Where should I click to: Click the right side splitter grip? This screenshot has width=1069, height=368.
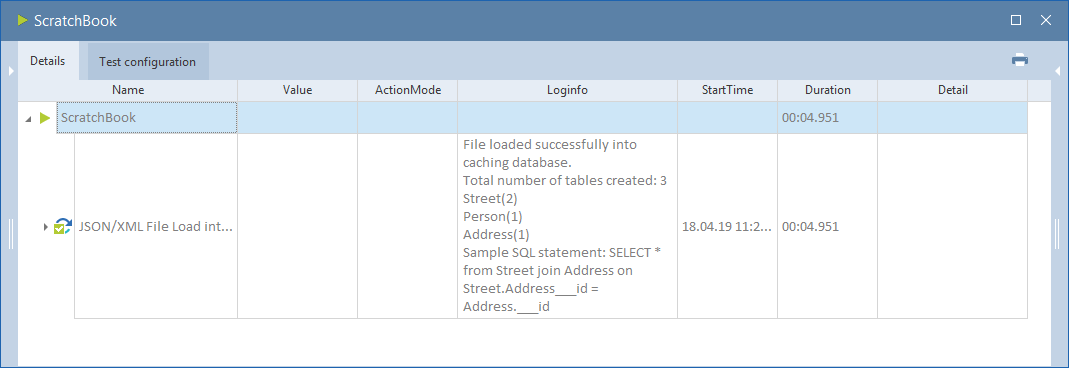[1057, 234]
